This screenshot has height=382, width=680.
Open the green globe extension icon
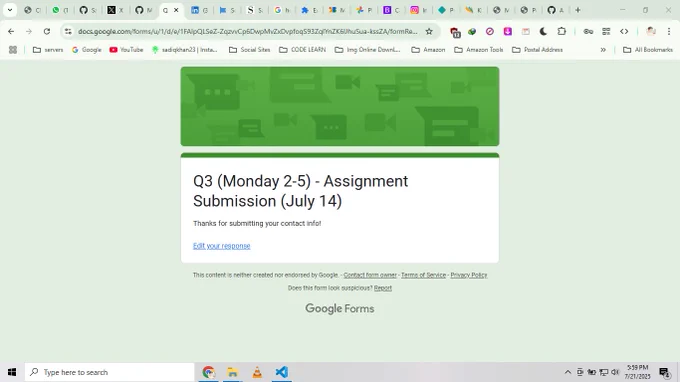point(472,31)
